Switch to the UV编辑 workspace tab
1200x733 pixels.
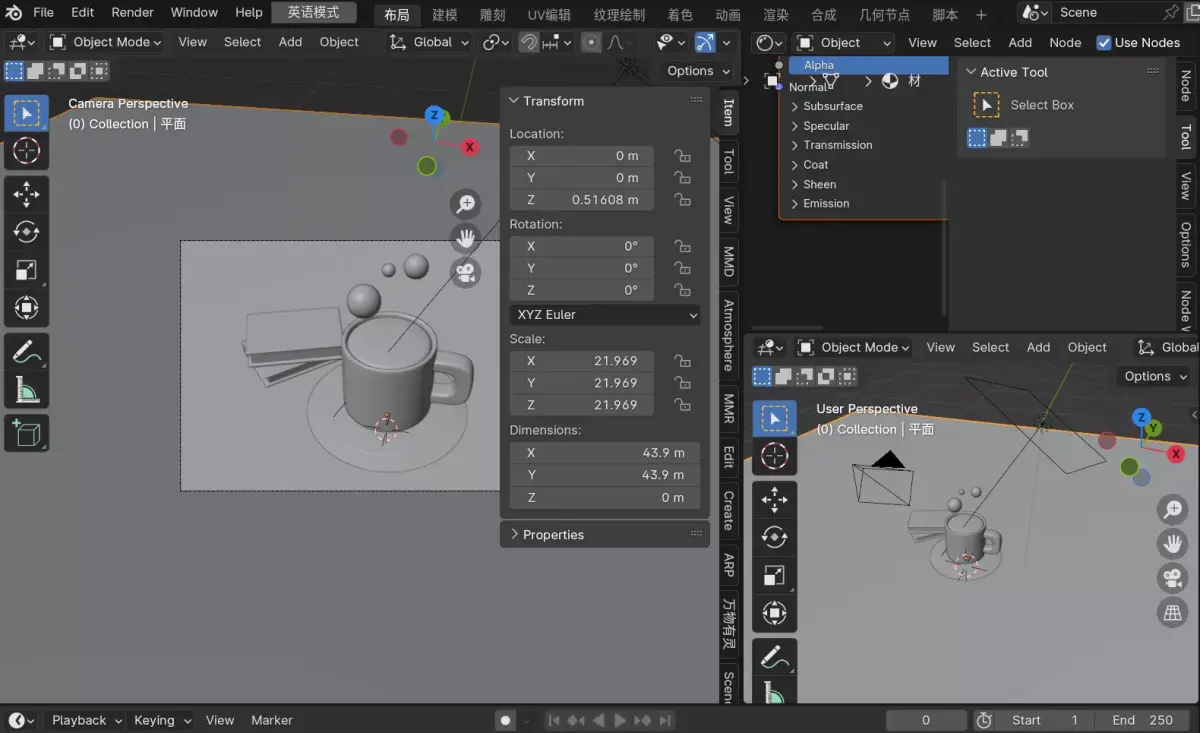(549, 14)
